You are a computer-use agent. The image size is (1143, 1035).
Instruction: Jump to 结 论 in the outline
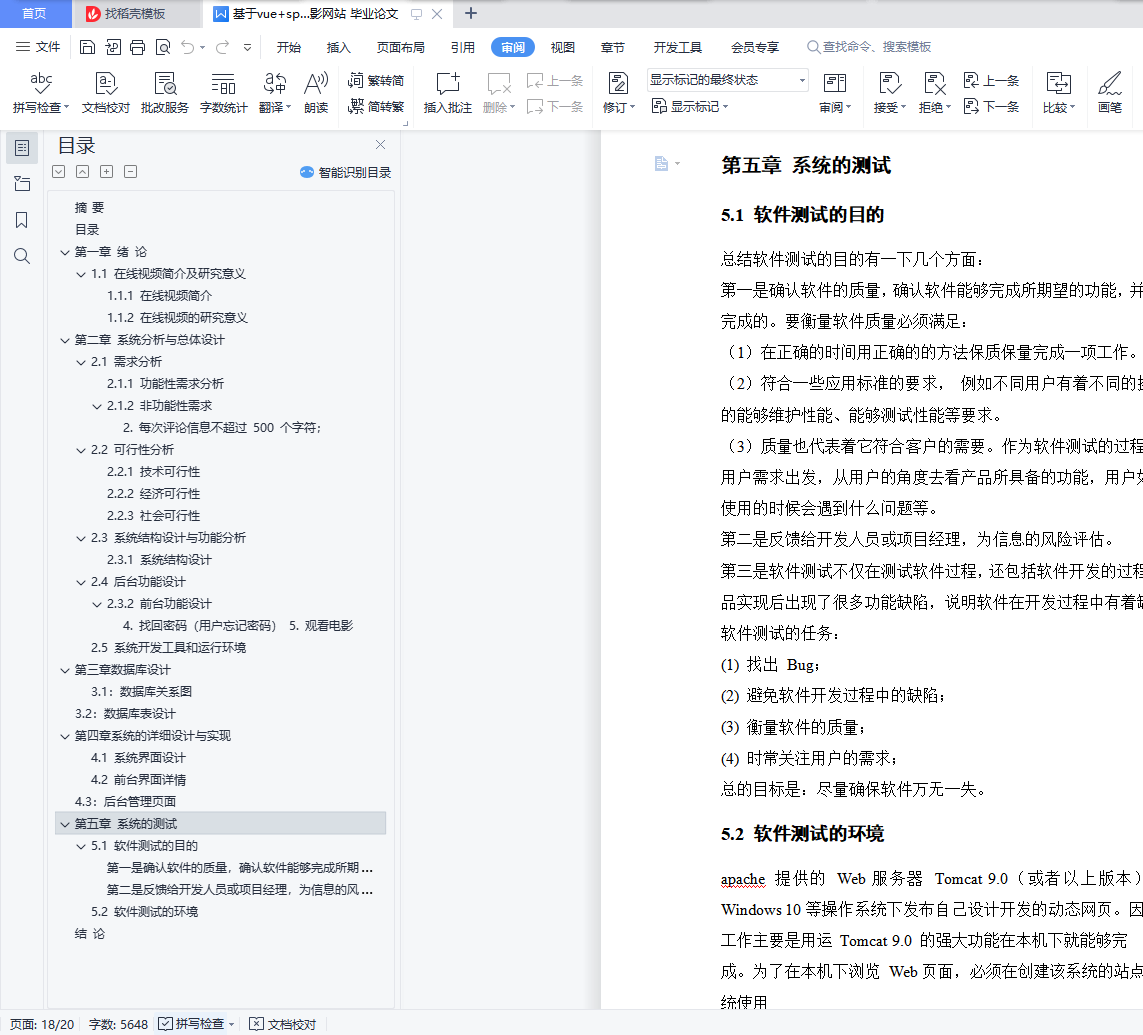[90, 934]
